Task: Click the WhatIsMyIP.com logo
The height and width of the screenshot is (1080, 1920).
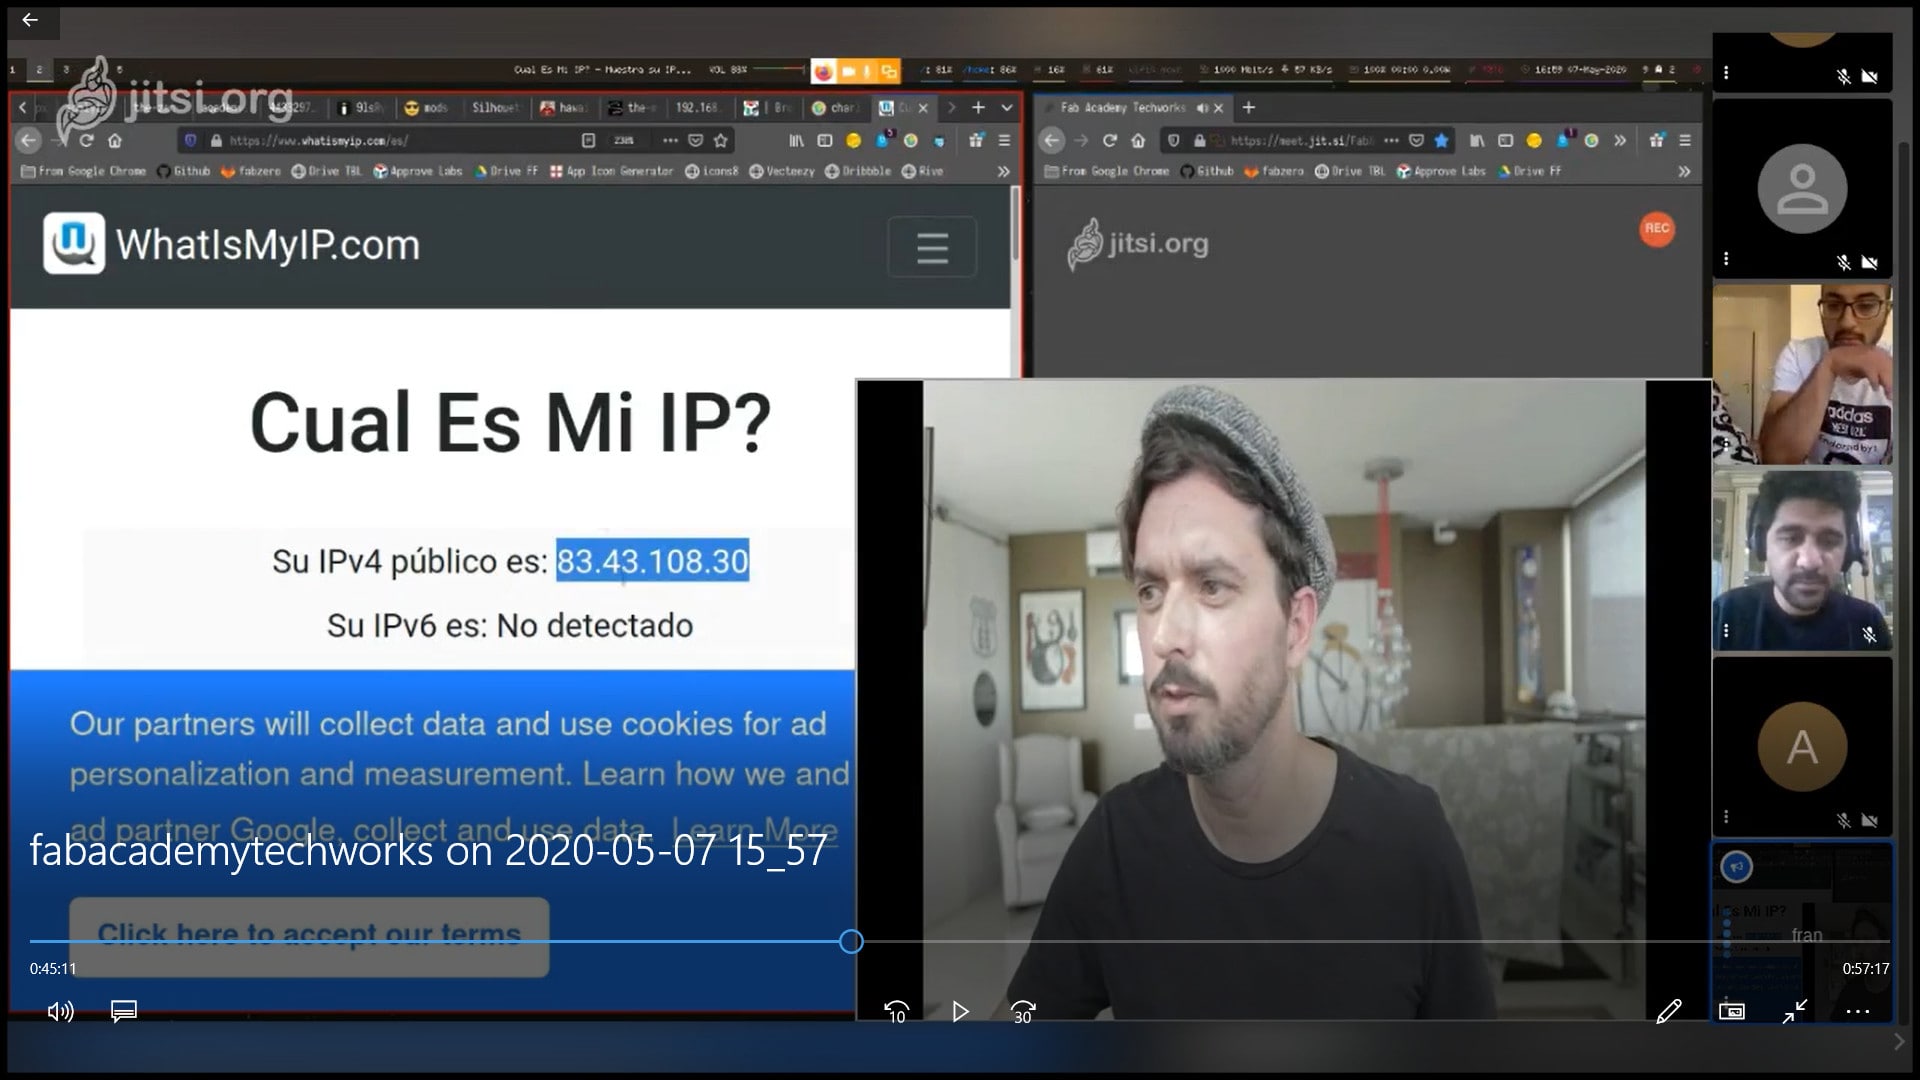Action: pyautogui.click(x=232, y=244)
